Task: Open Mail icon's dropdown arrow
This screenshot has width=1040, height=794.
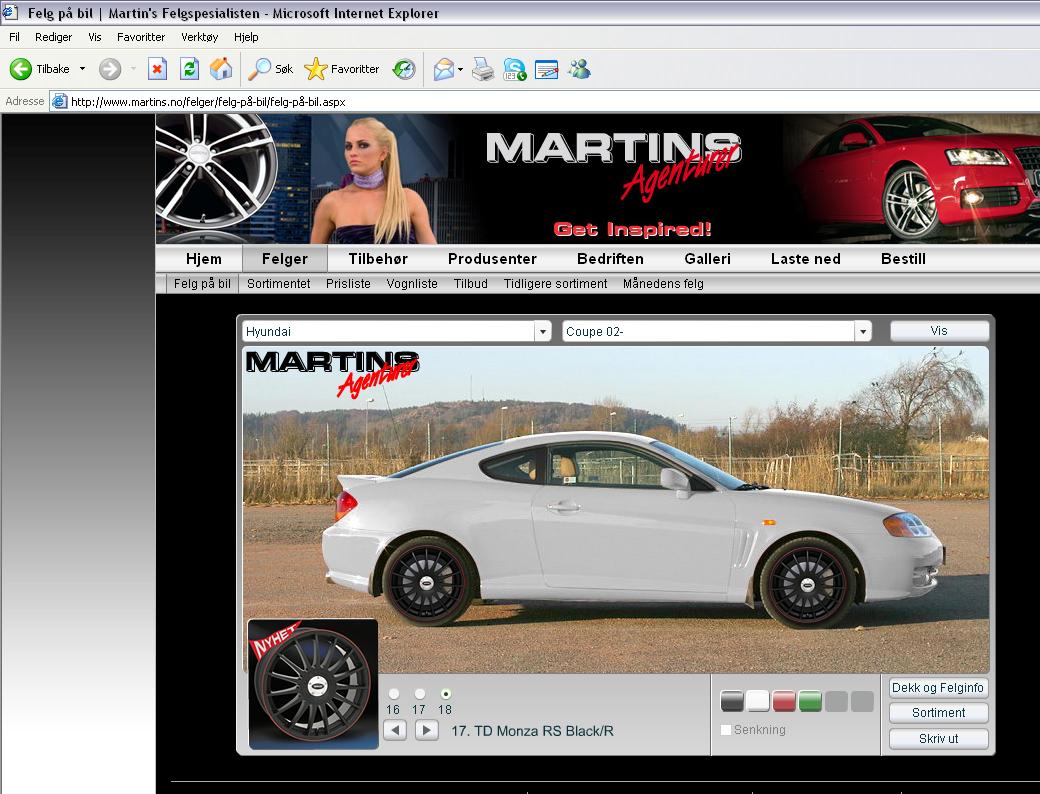Action: [460, 69]
